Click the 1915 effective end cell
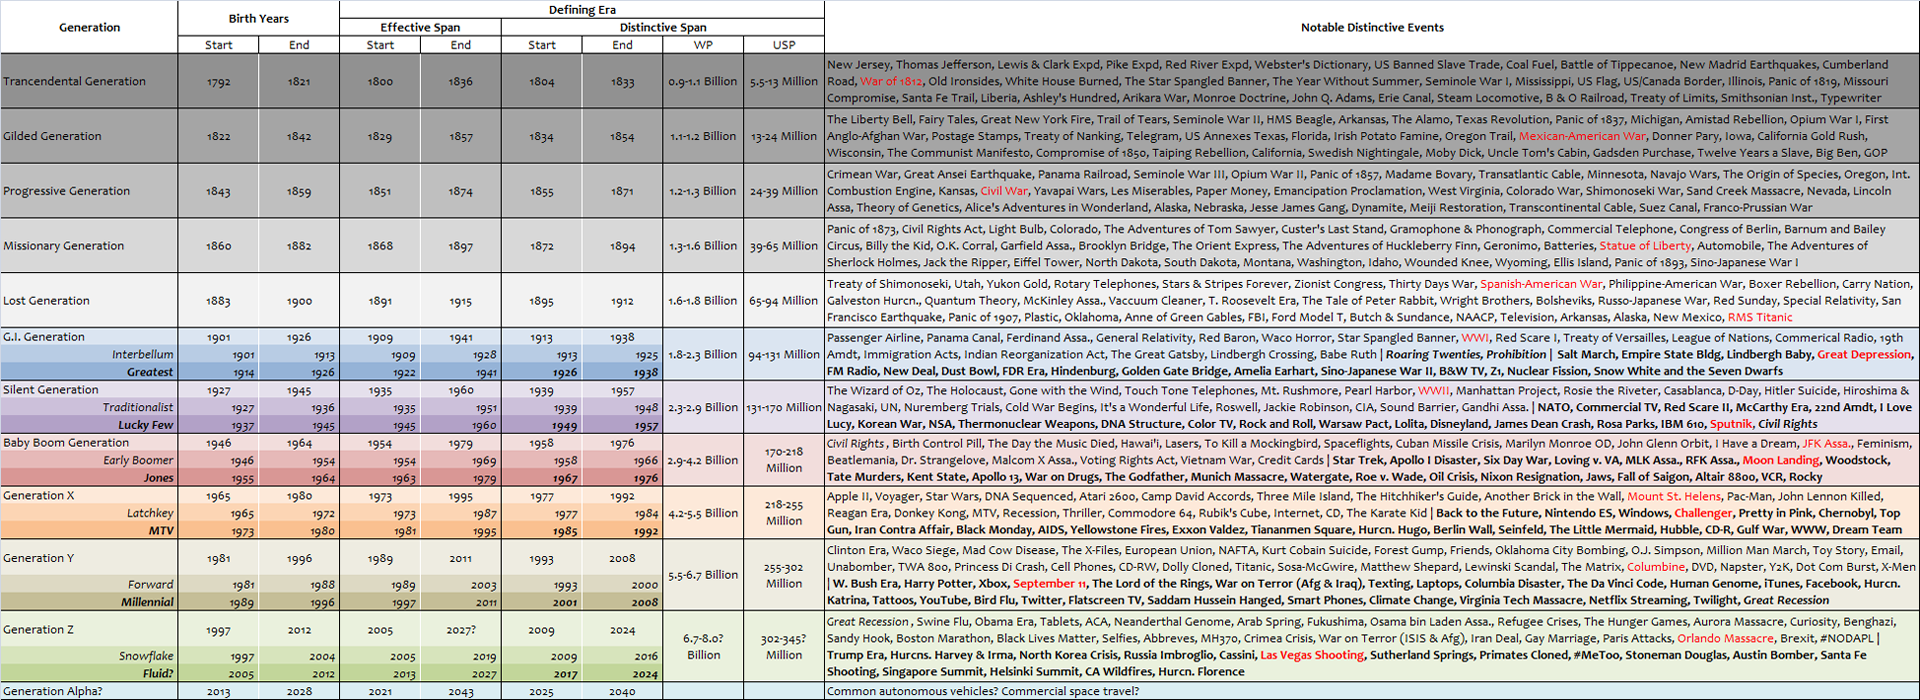 click(461, 301)
